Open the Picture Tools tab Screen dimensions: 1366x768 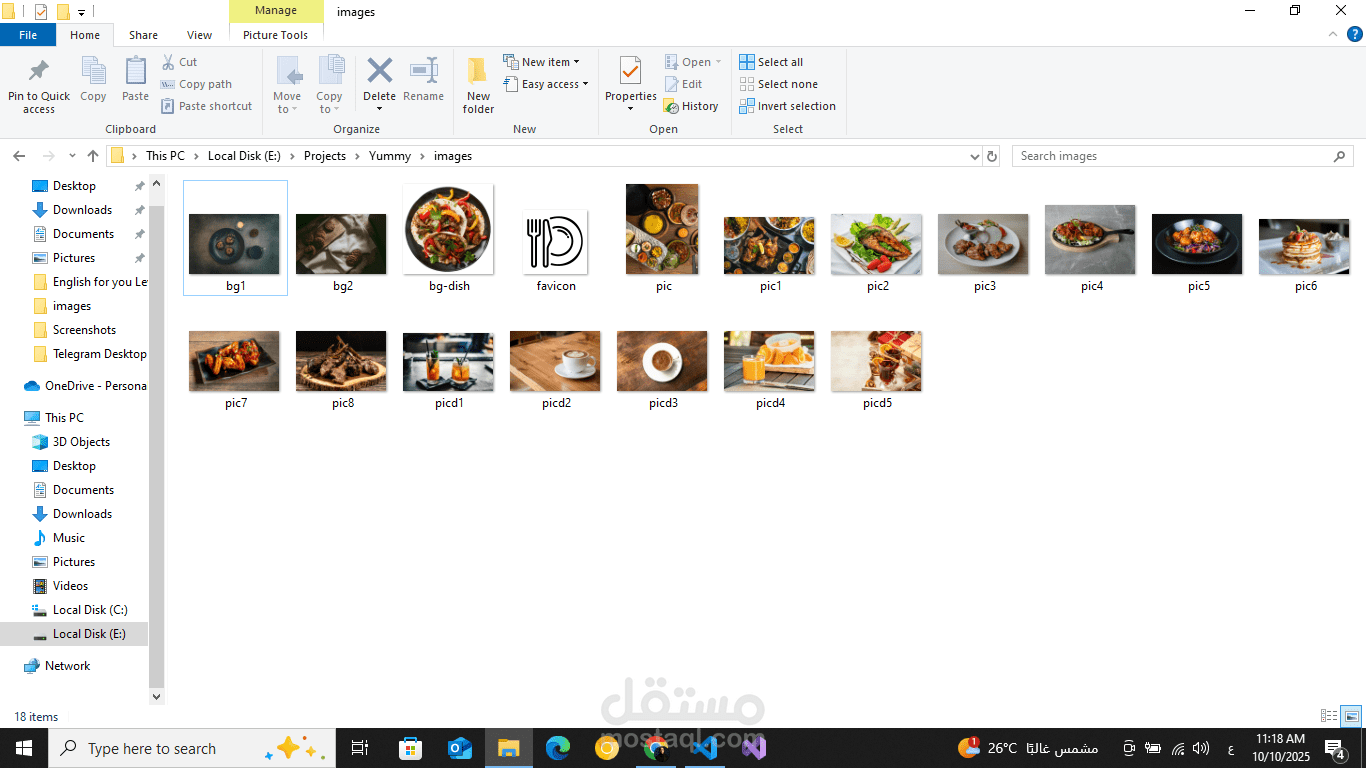(x=275, y=35)
